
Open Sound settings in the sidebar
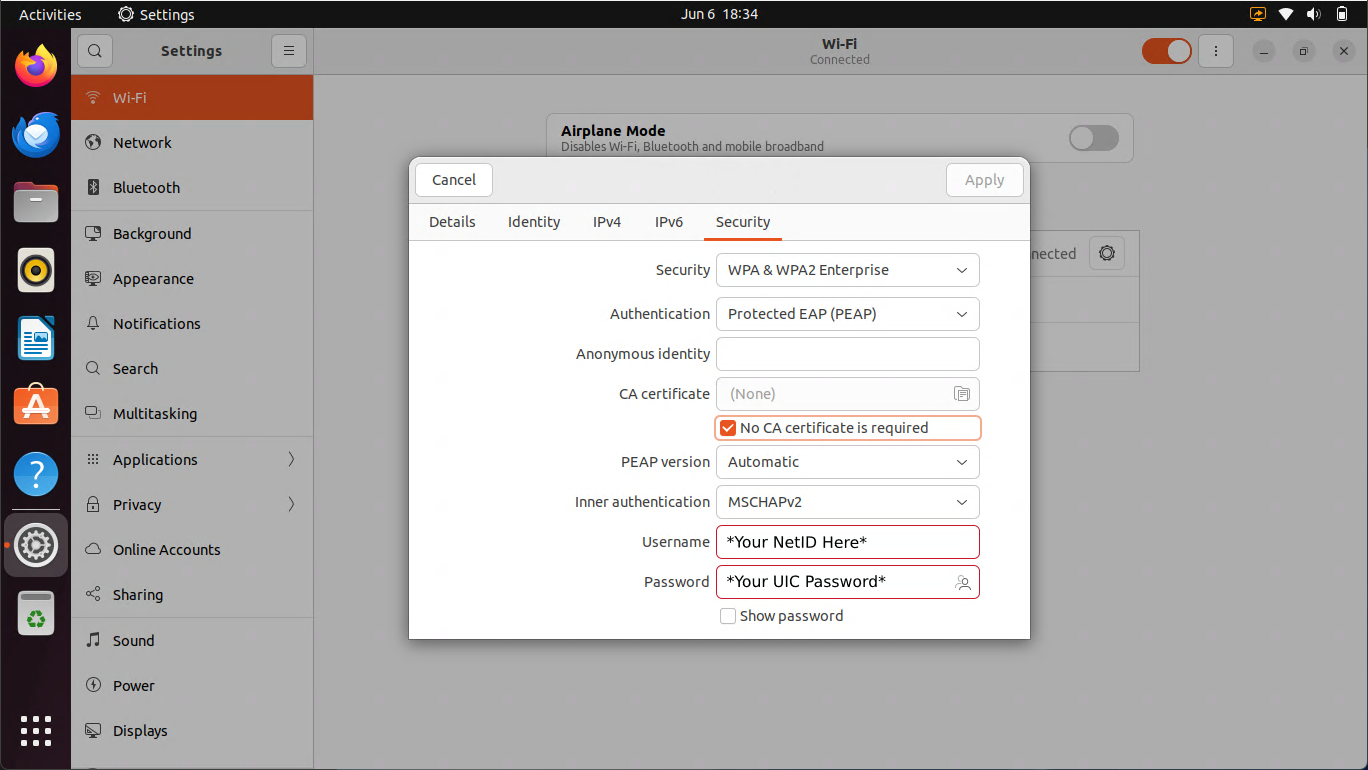click(x=192, y=641)
